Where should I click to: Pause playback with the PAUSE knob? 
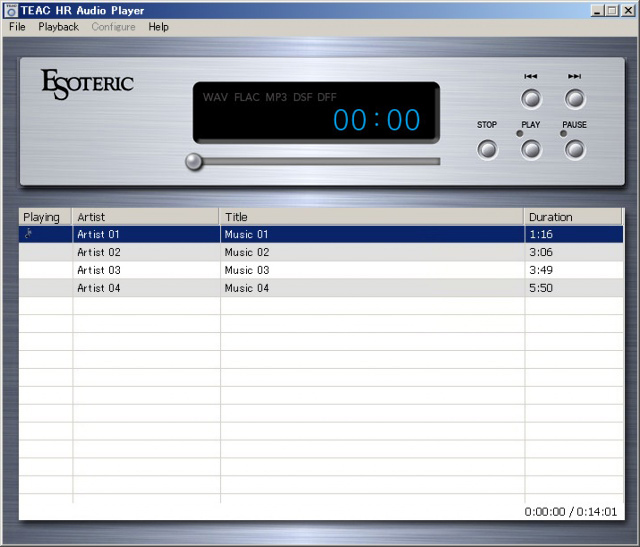[x=575, y=149]
